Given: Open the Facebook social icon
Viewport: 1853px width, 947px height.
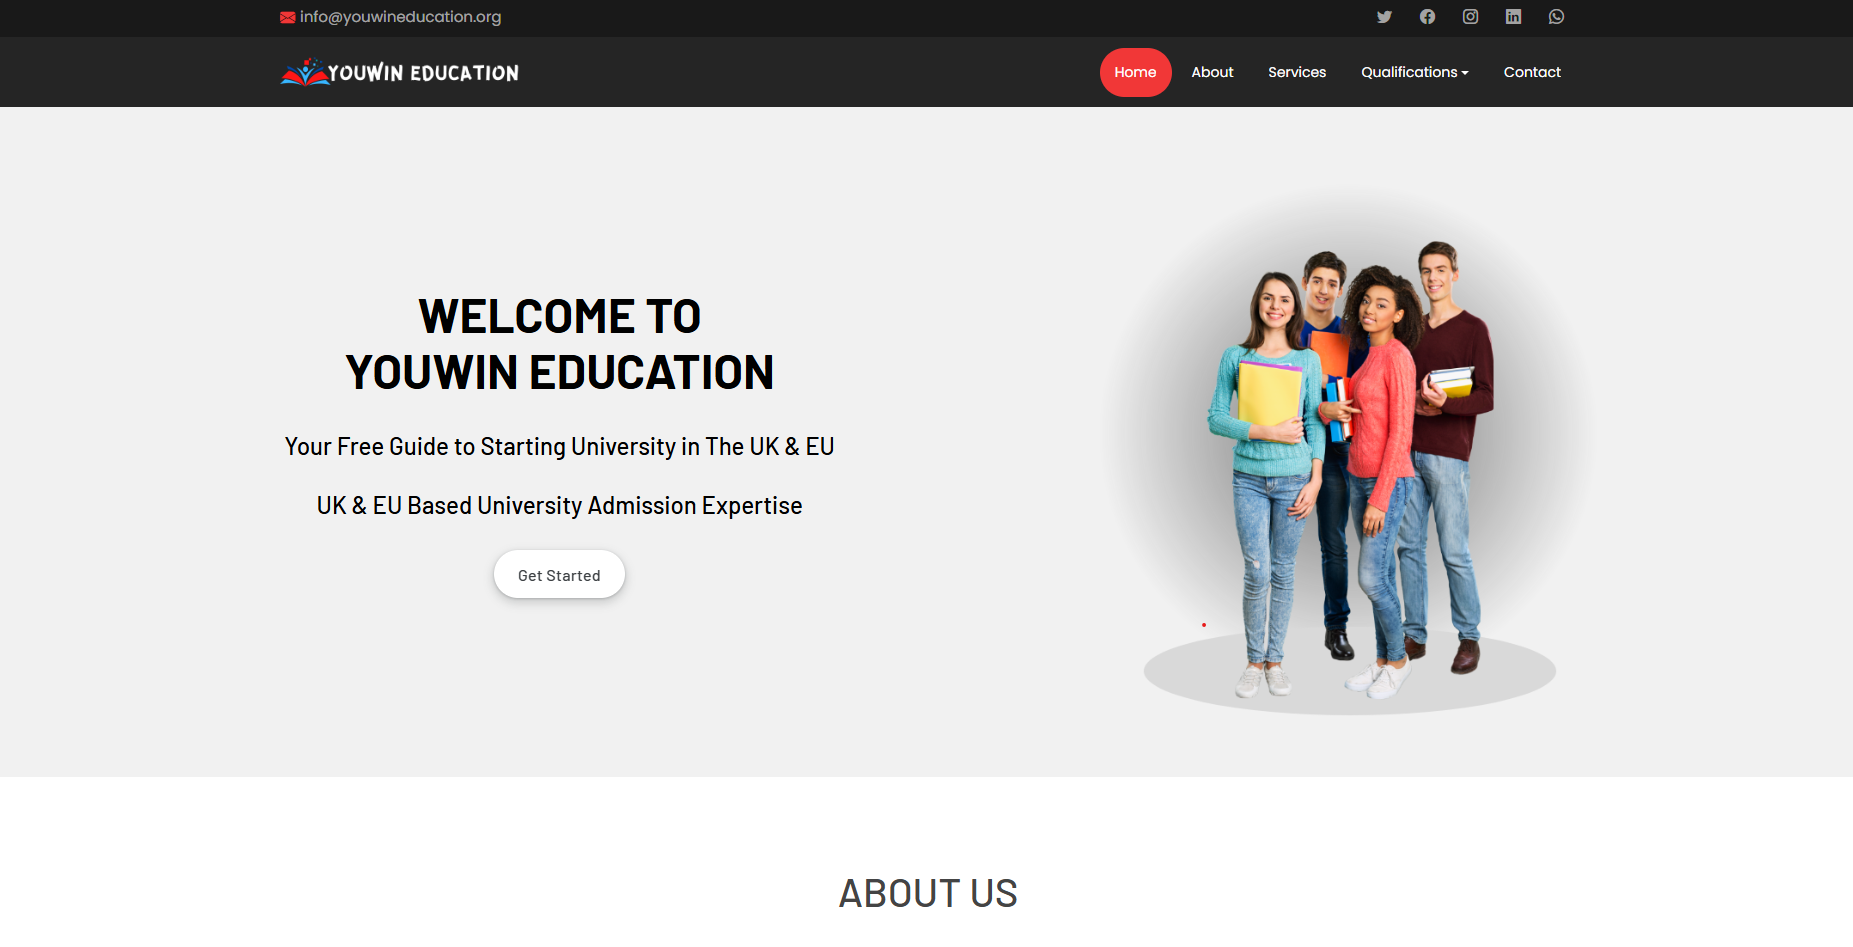Looking at the screenshot, I should [x=1427, y=17].
